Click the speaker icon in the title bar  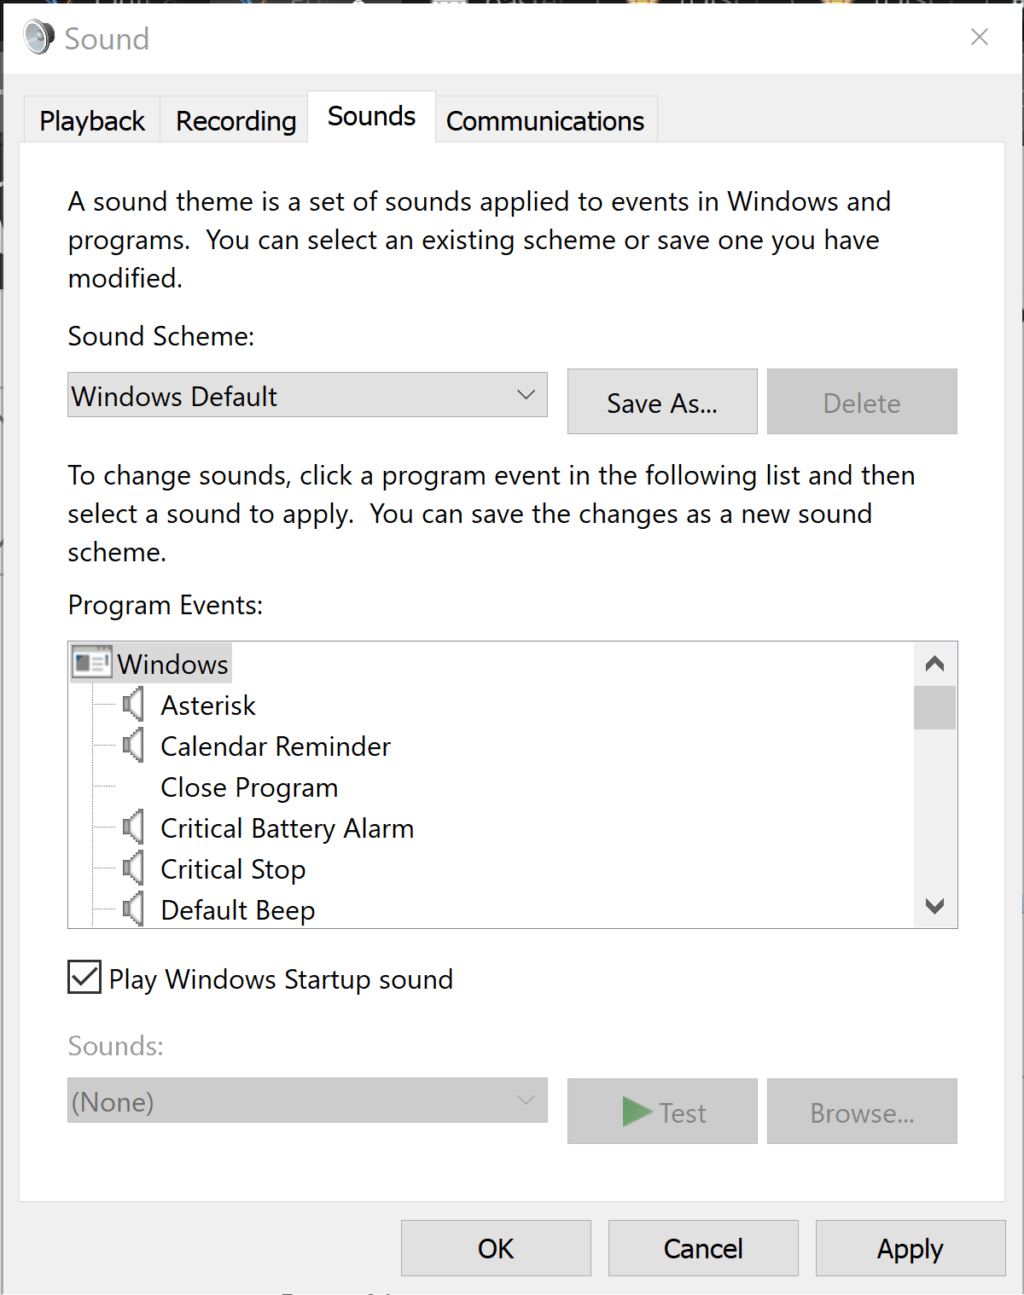[36, 36]
